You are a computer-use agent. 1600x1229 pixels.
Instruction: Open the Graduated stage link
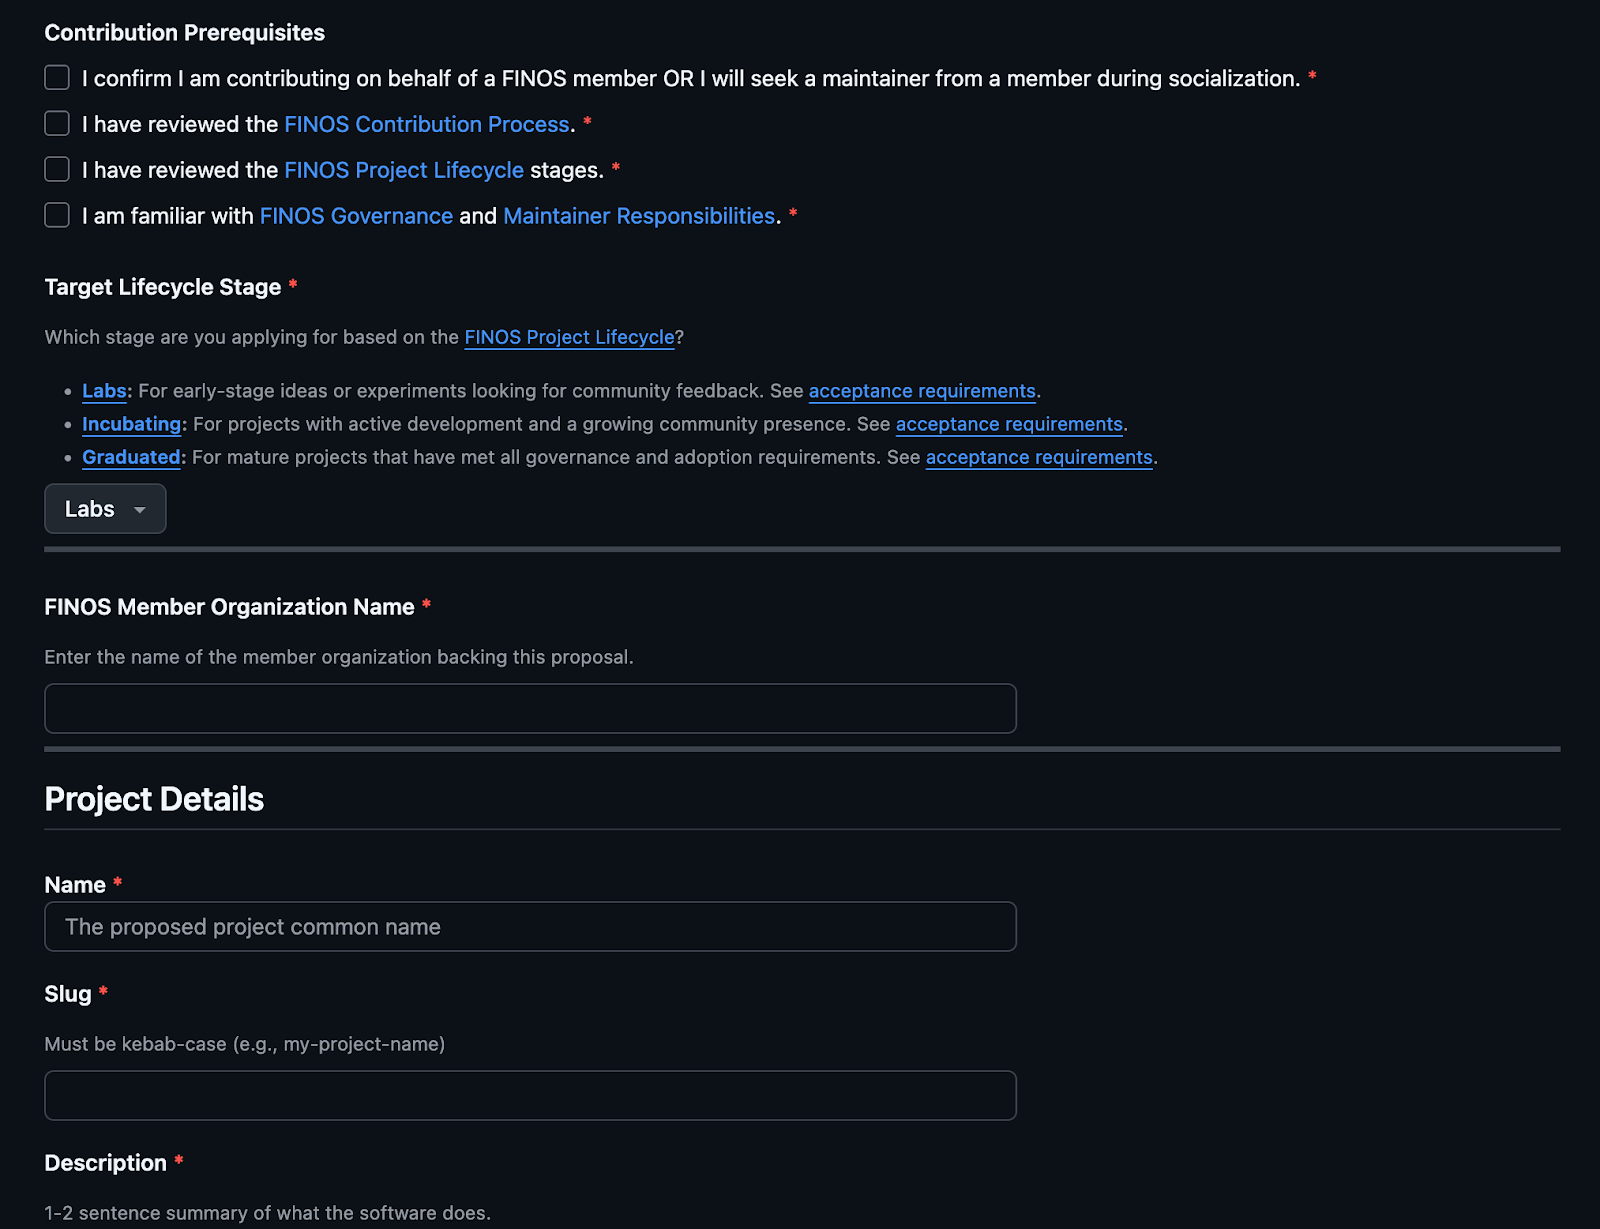click(x=131, y=457)
